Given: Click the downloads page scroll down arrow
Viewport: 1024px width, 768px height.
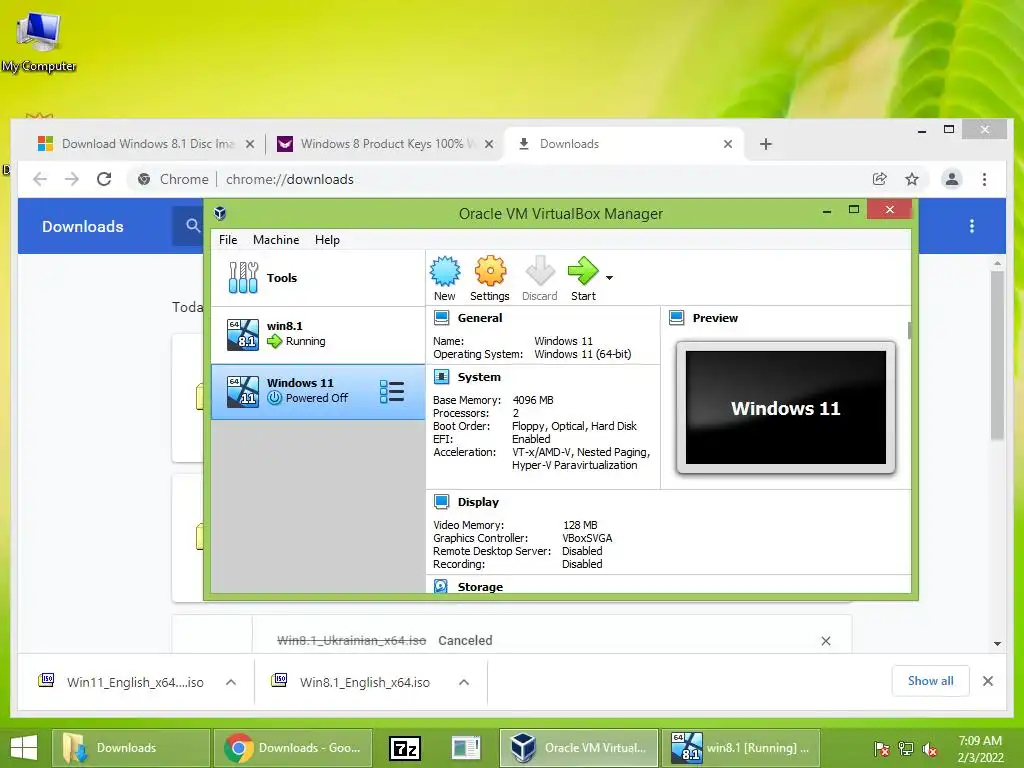Looking at the screenshot, I should coord(997,643).
